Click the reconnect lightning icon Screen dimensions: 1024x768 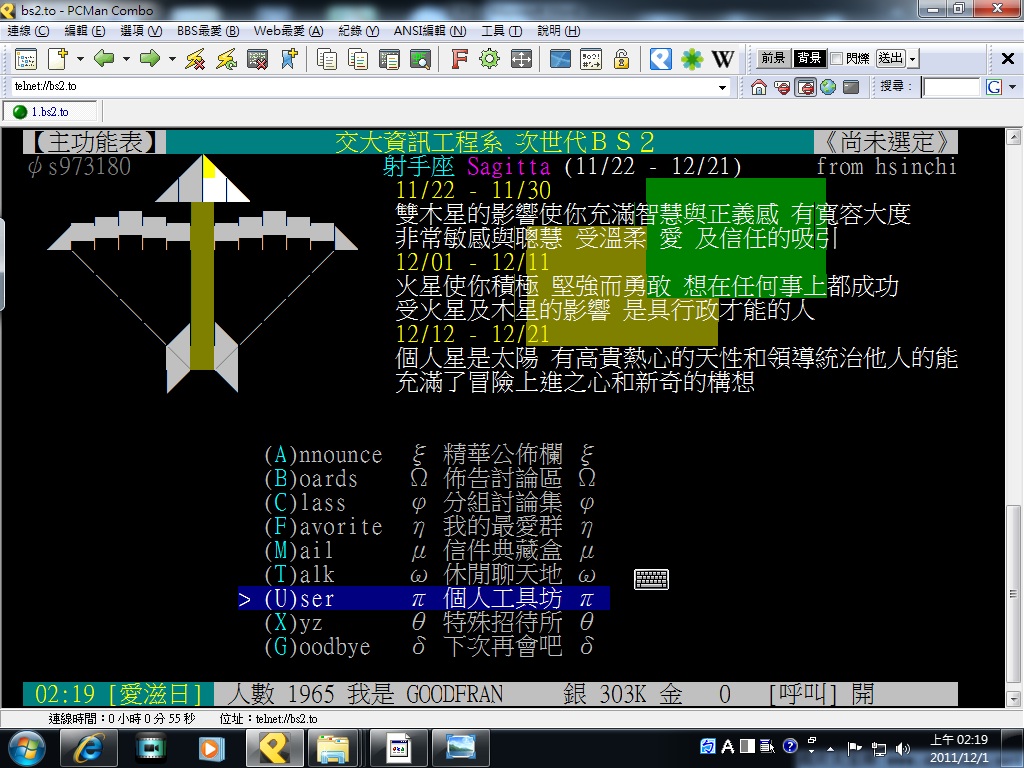pyautogui.click(x=226, y=59)
